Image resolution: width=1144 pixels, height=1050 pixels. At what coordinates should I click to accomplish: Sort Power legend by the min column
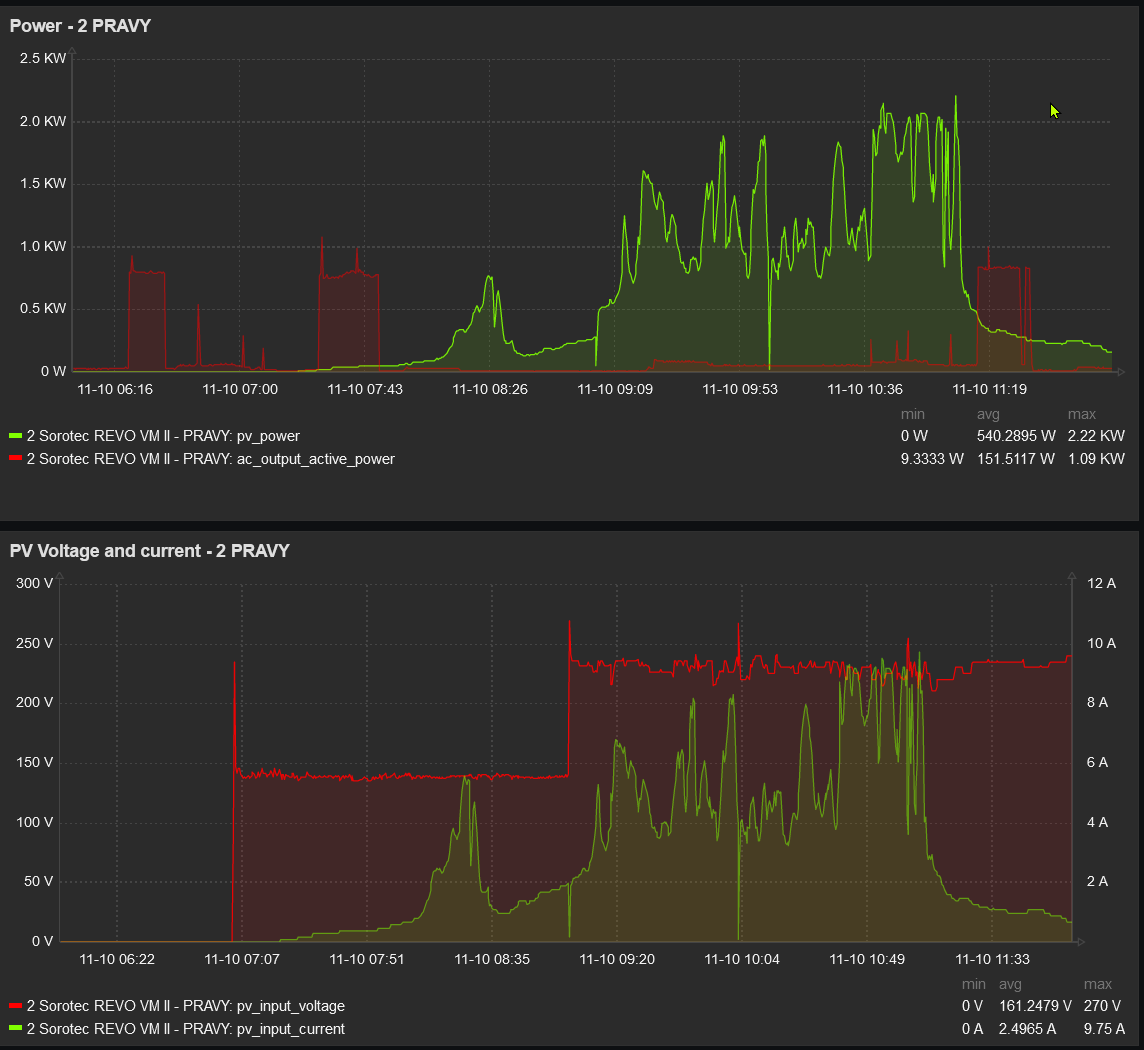[912, 414]
